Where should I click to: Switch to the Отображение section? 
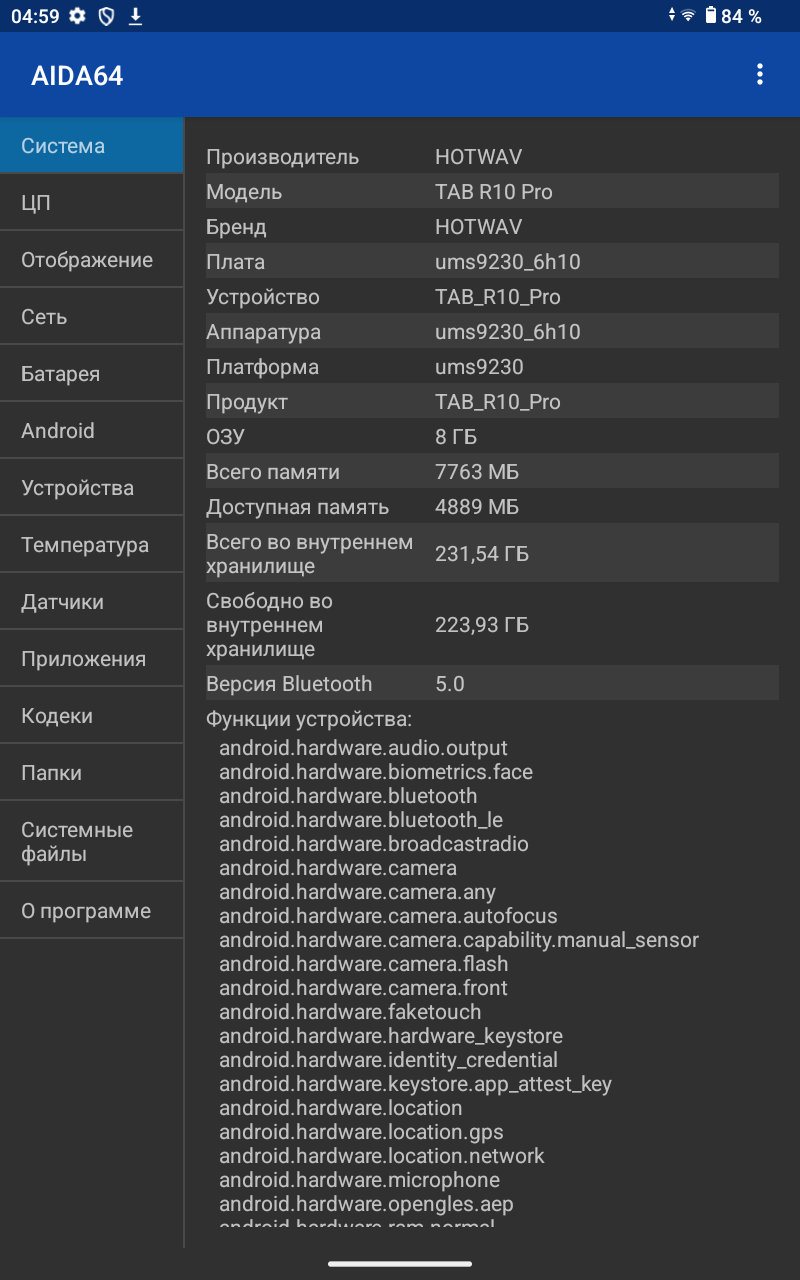point(91,260)
